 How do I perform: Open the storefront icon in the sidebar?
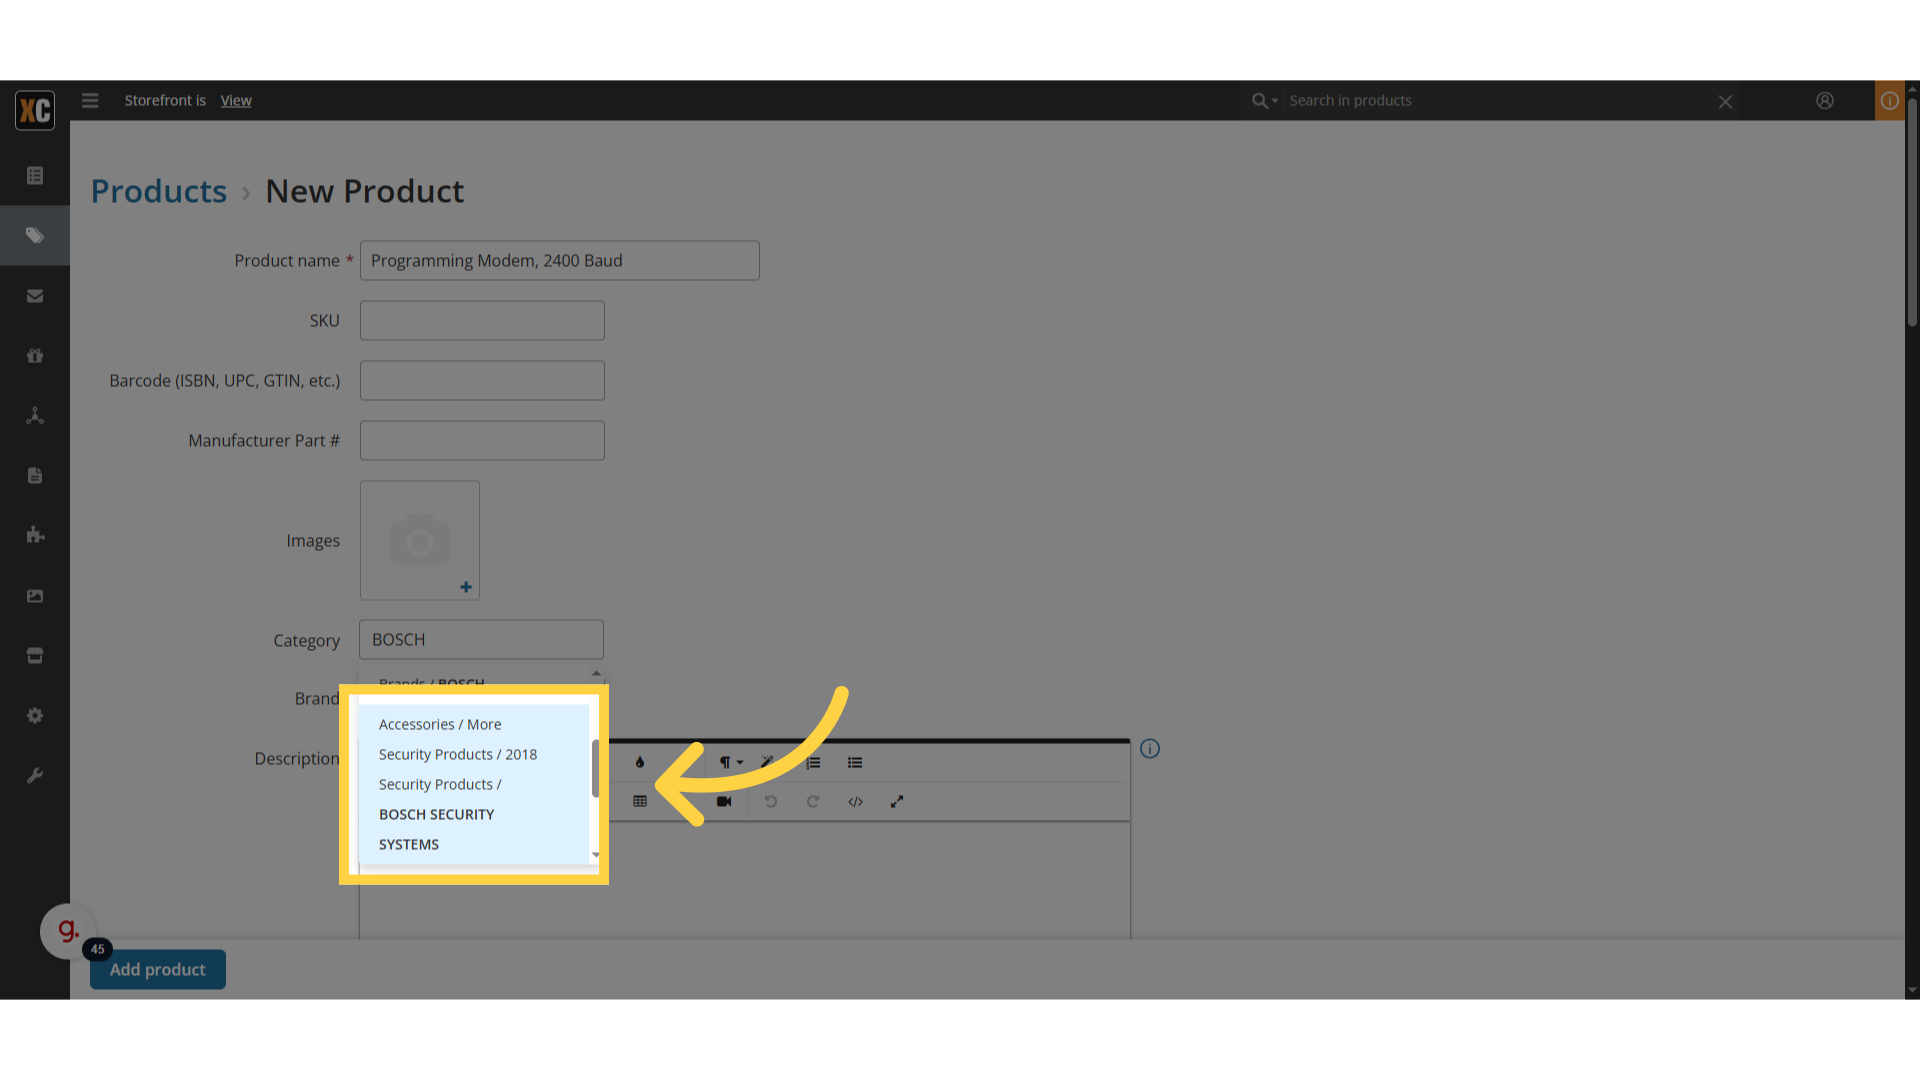click(35, 656)
